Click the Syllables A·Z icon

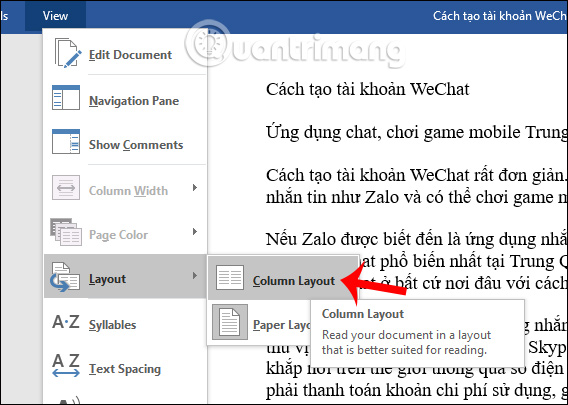point(66,322)
